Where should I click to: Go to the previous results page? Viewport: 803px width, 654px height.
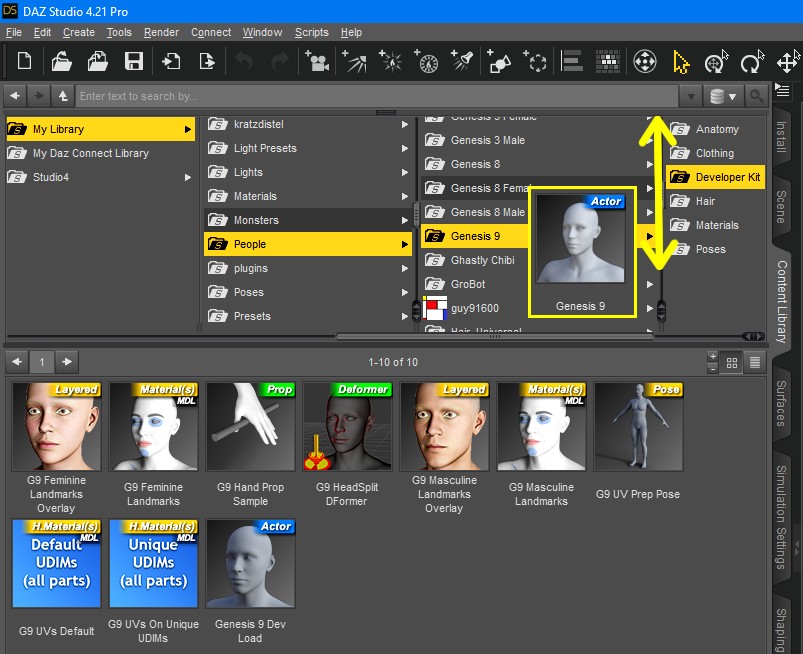[x=17, y=362]
